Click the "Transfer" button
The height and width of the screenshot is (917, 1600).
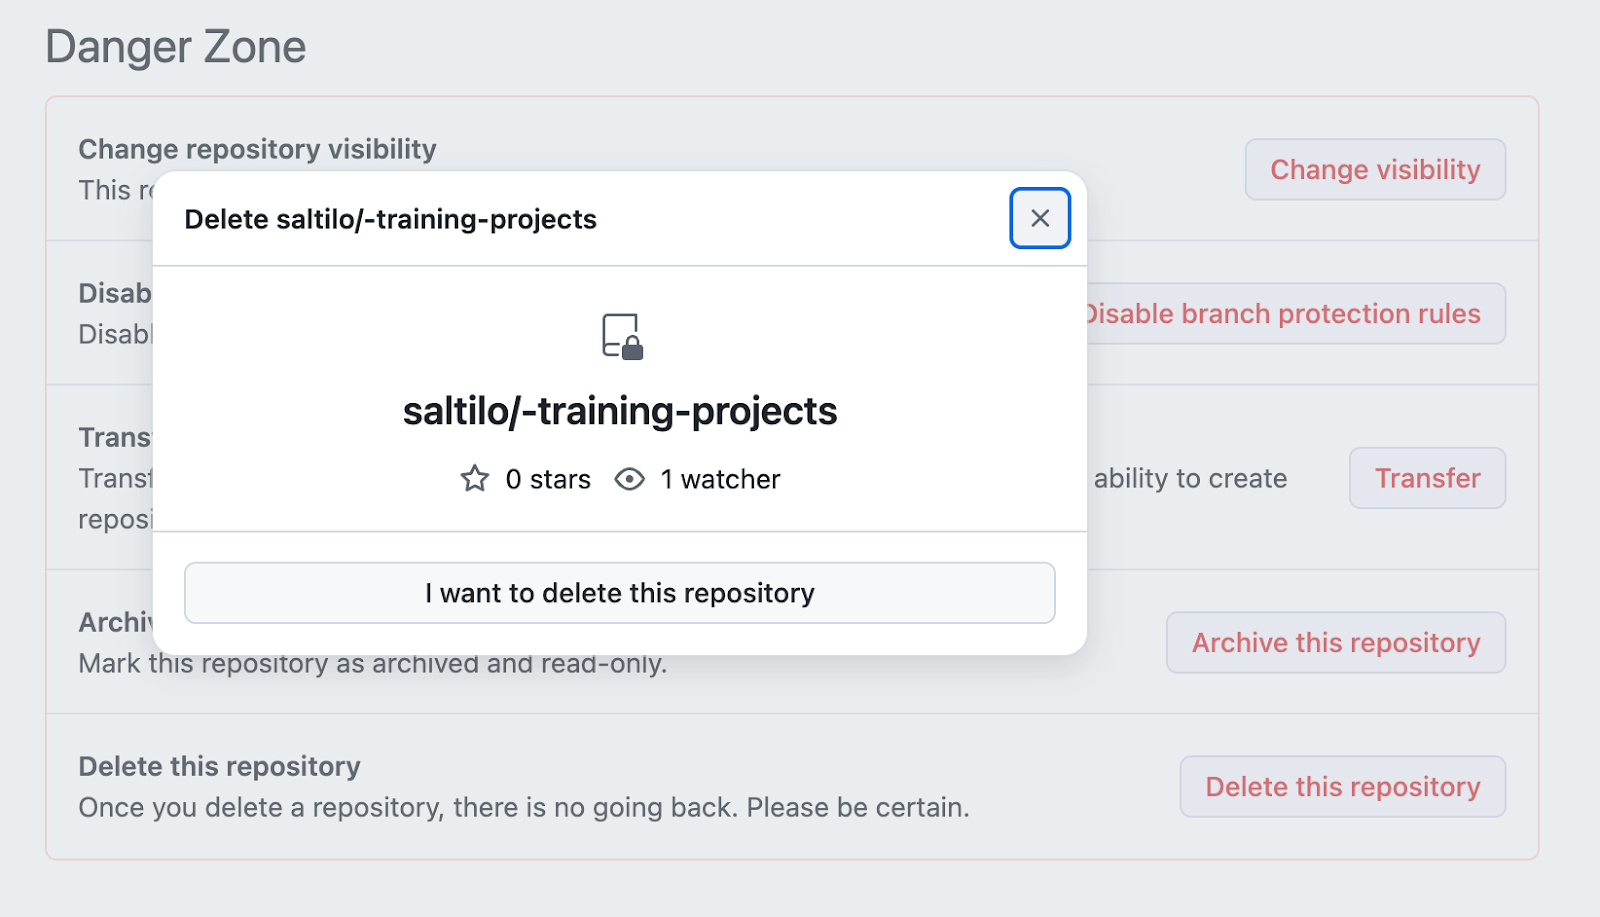coord(1426,478)
